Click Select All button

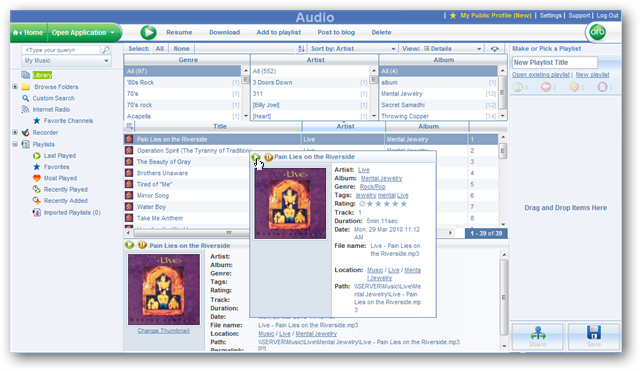click(160, 49)
